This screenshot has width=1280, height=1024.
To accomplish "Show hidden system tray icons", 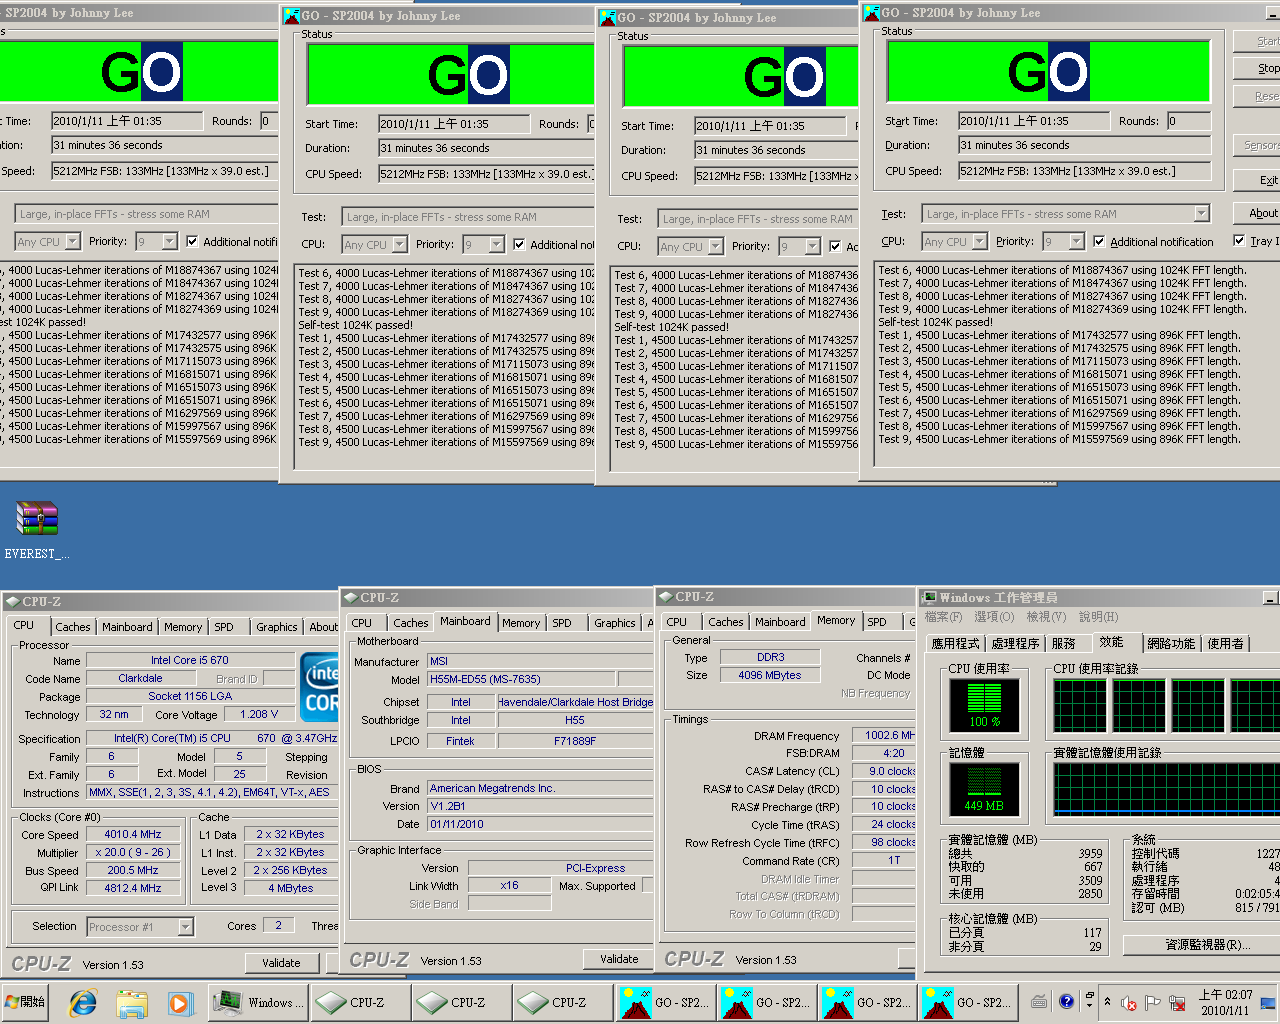I will [x=1107, y=1002].
